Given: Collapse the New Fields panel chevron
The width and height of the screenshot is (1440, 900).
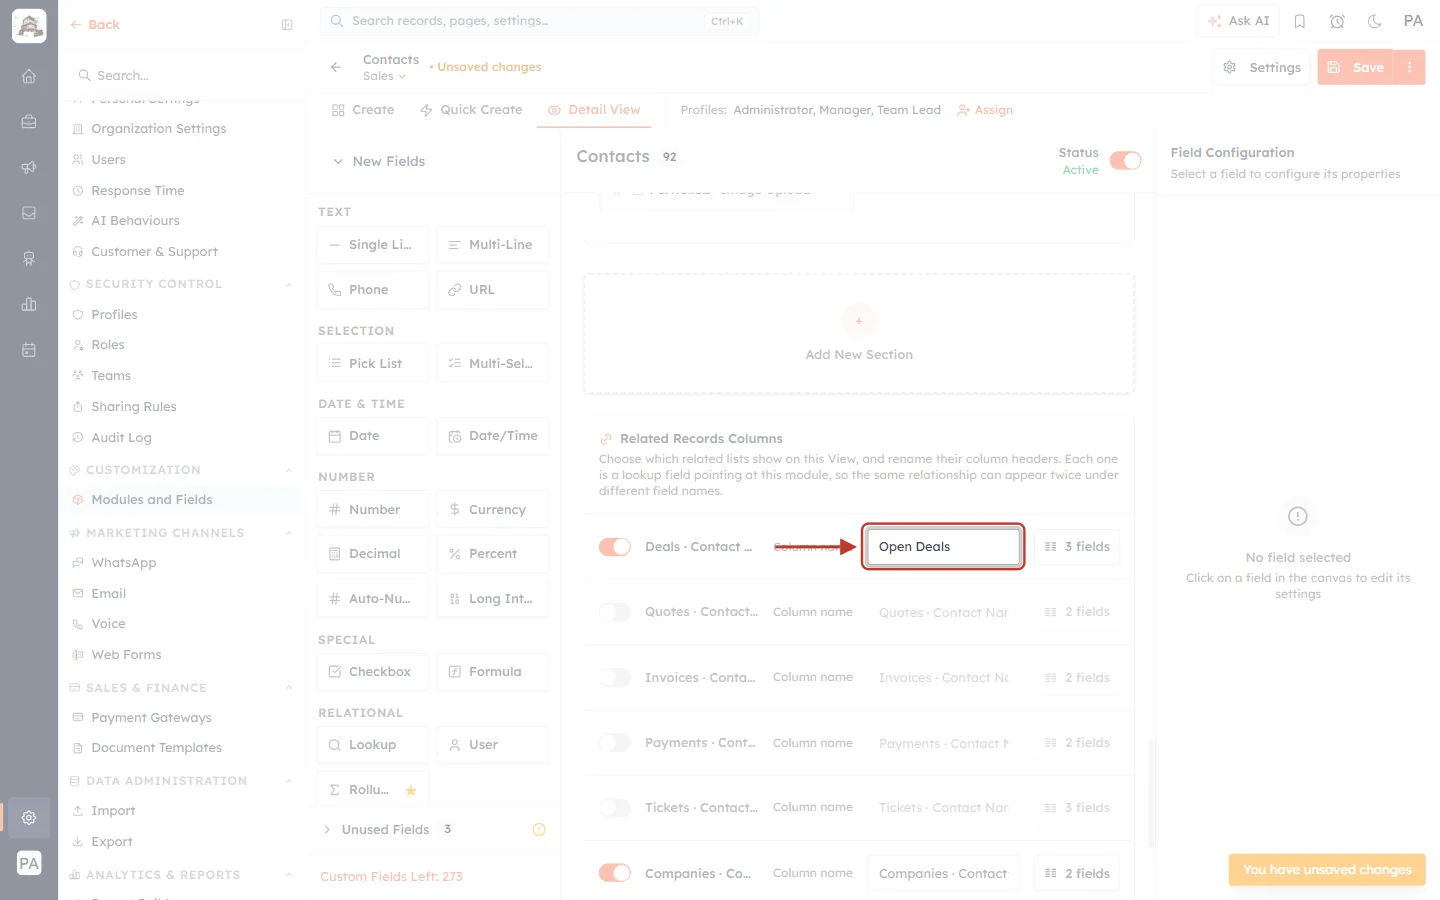Looking at the screenshot, I should click(338, 161).
